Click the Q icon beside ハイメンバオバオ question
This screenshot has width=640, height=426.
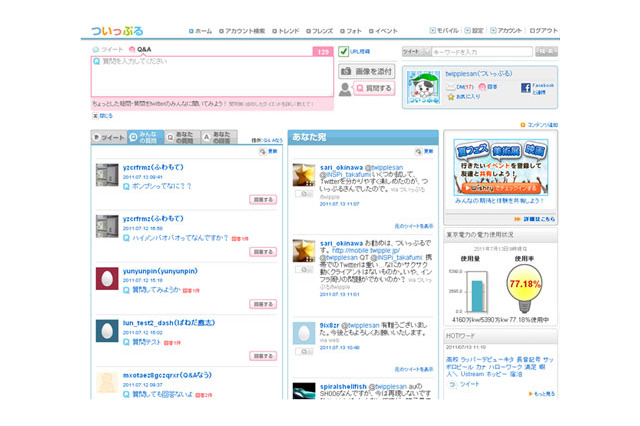(x=126, y=238)
